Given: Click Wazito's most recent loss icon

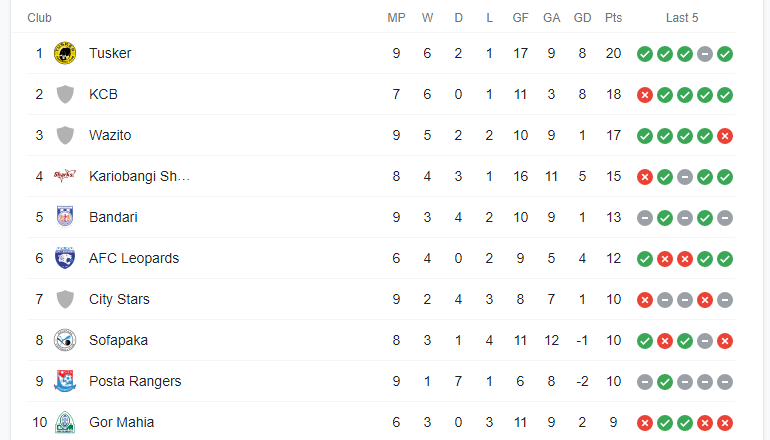Looking at the screenshot, I should click(x=725, y=136).
